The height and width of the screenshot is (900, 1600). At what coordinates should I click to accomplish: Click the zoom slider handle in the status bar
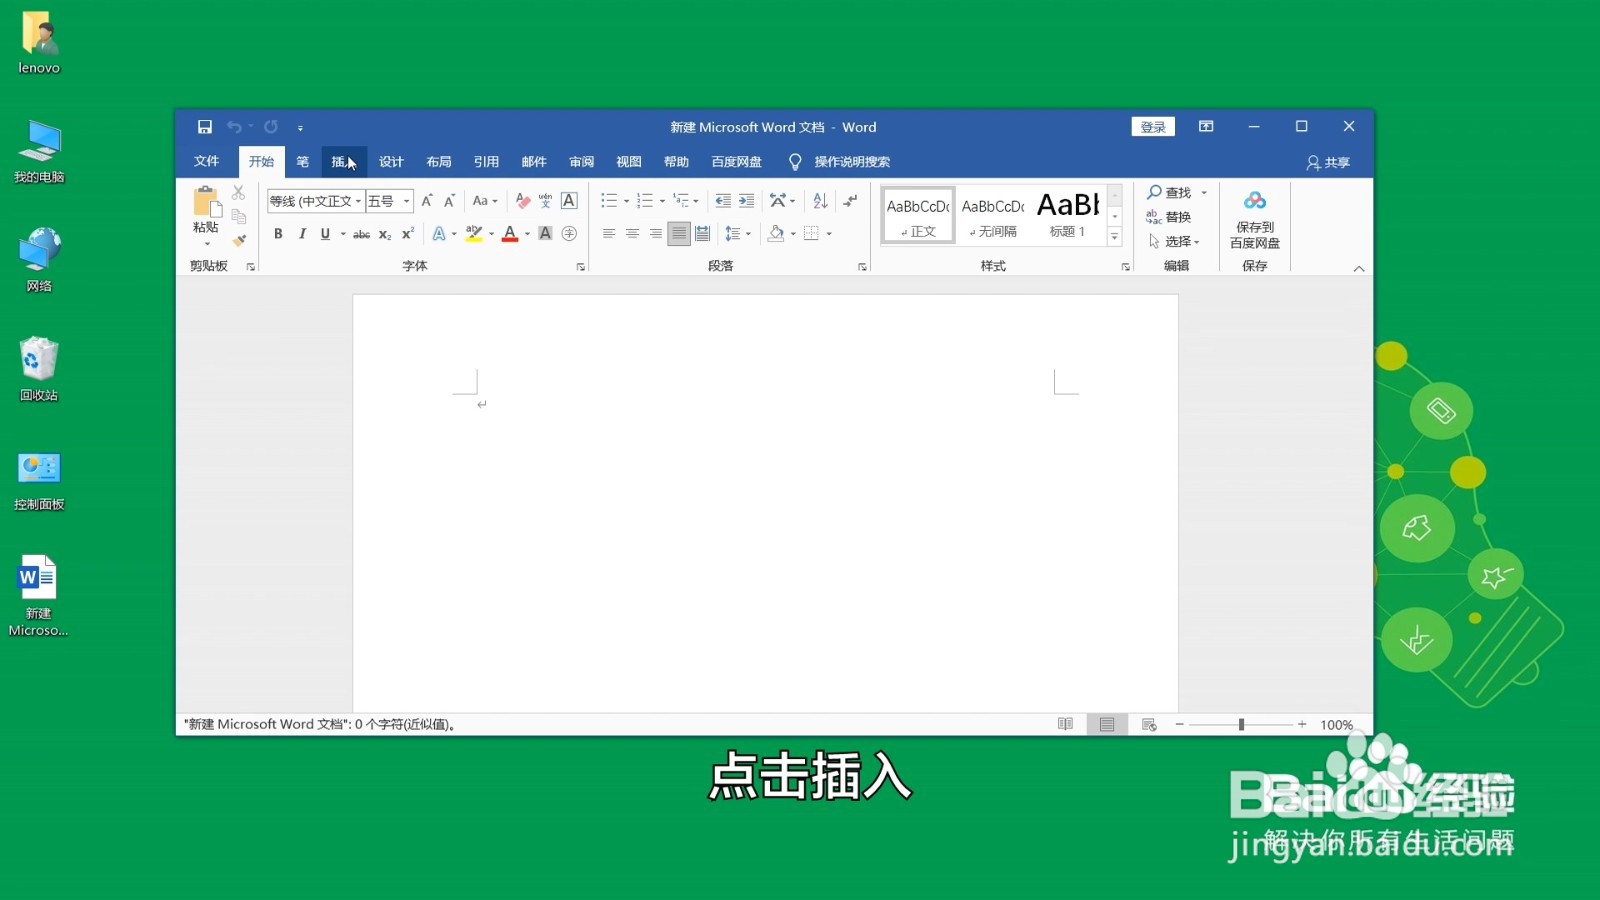point(1241,725)
